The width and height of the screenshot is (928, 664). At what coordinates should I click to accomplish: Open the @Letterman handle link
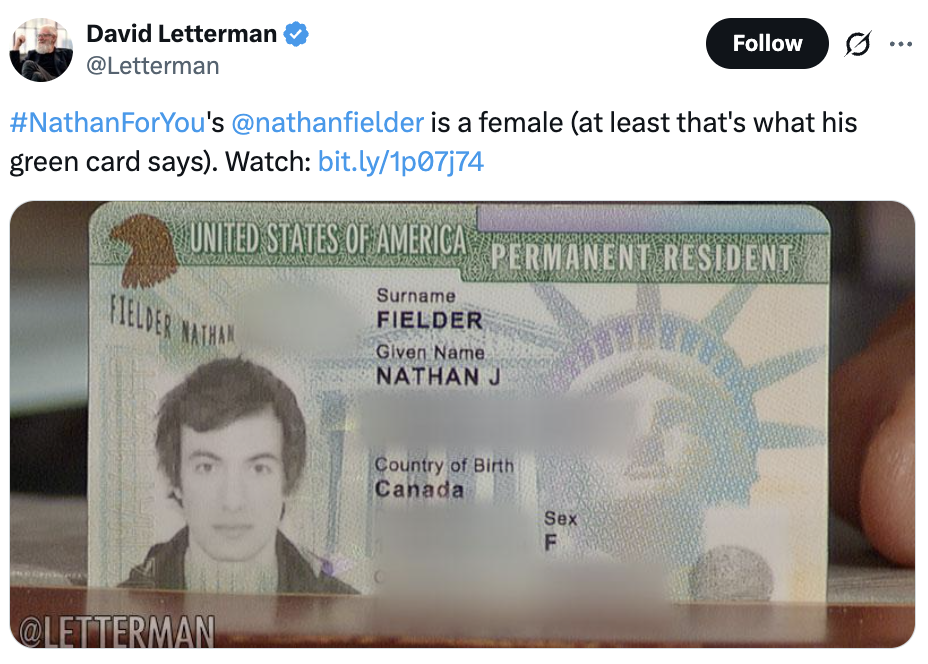[153, 66]
